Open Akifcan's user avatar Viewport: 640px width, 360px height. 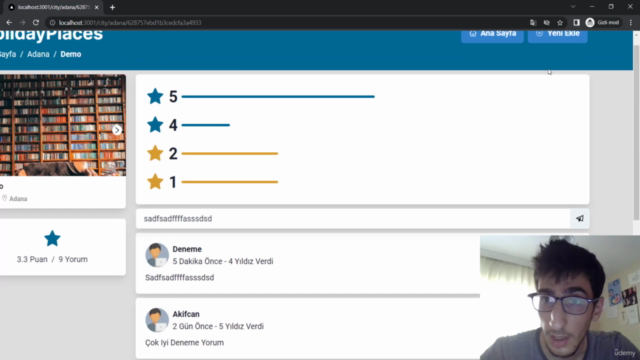(x=157, y=320)
